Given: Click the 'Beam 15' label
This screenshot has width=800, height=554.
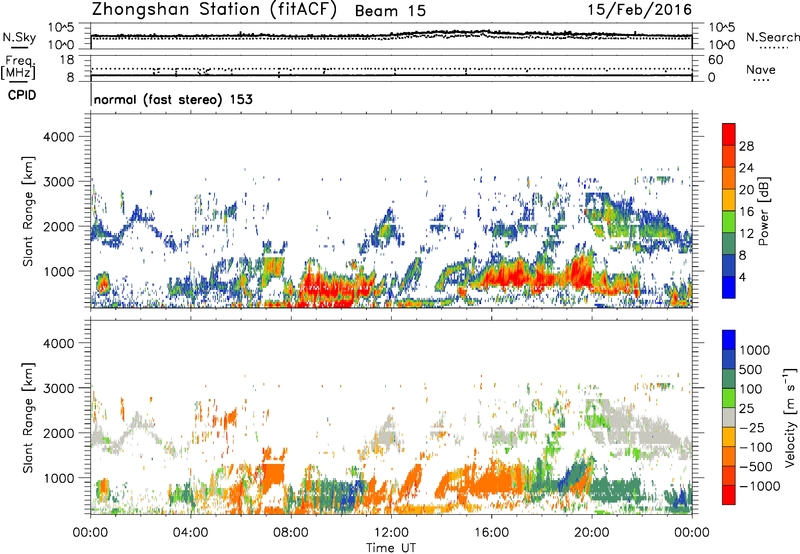Looking at the screenshot, I should pos(390,11).
